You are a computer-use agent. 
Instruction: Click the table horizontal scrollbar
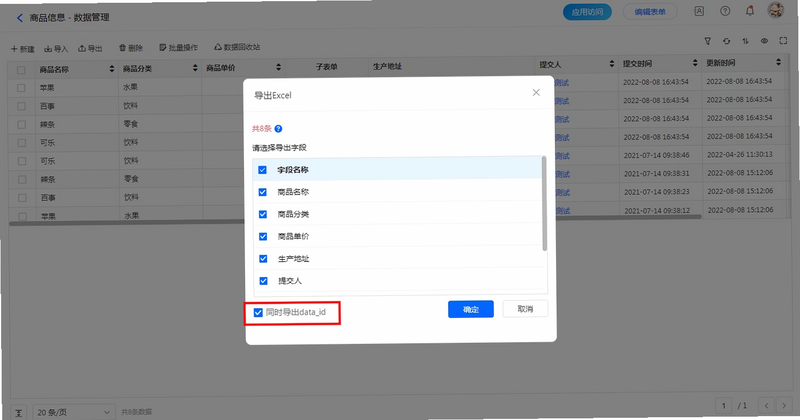click(355, 219)
